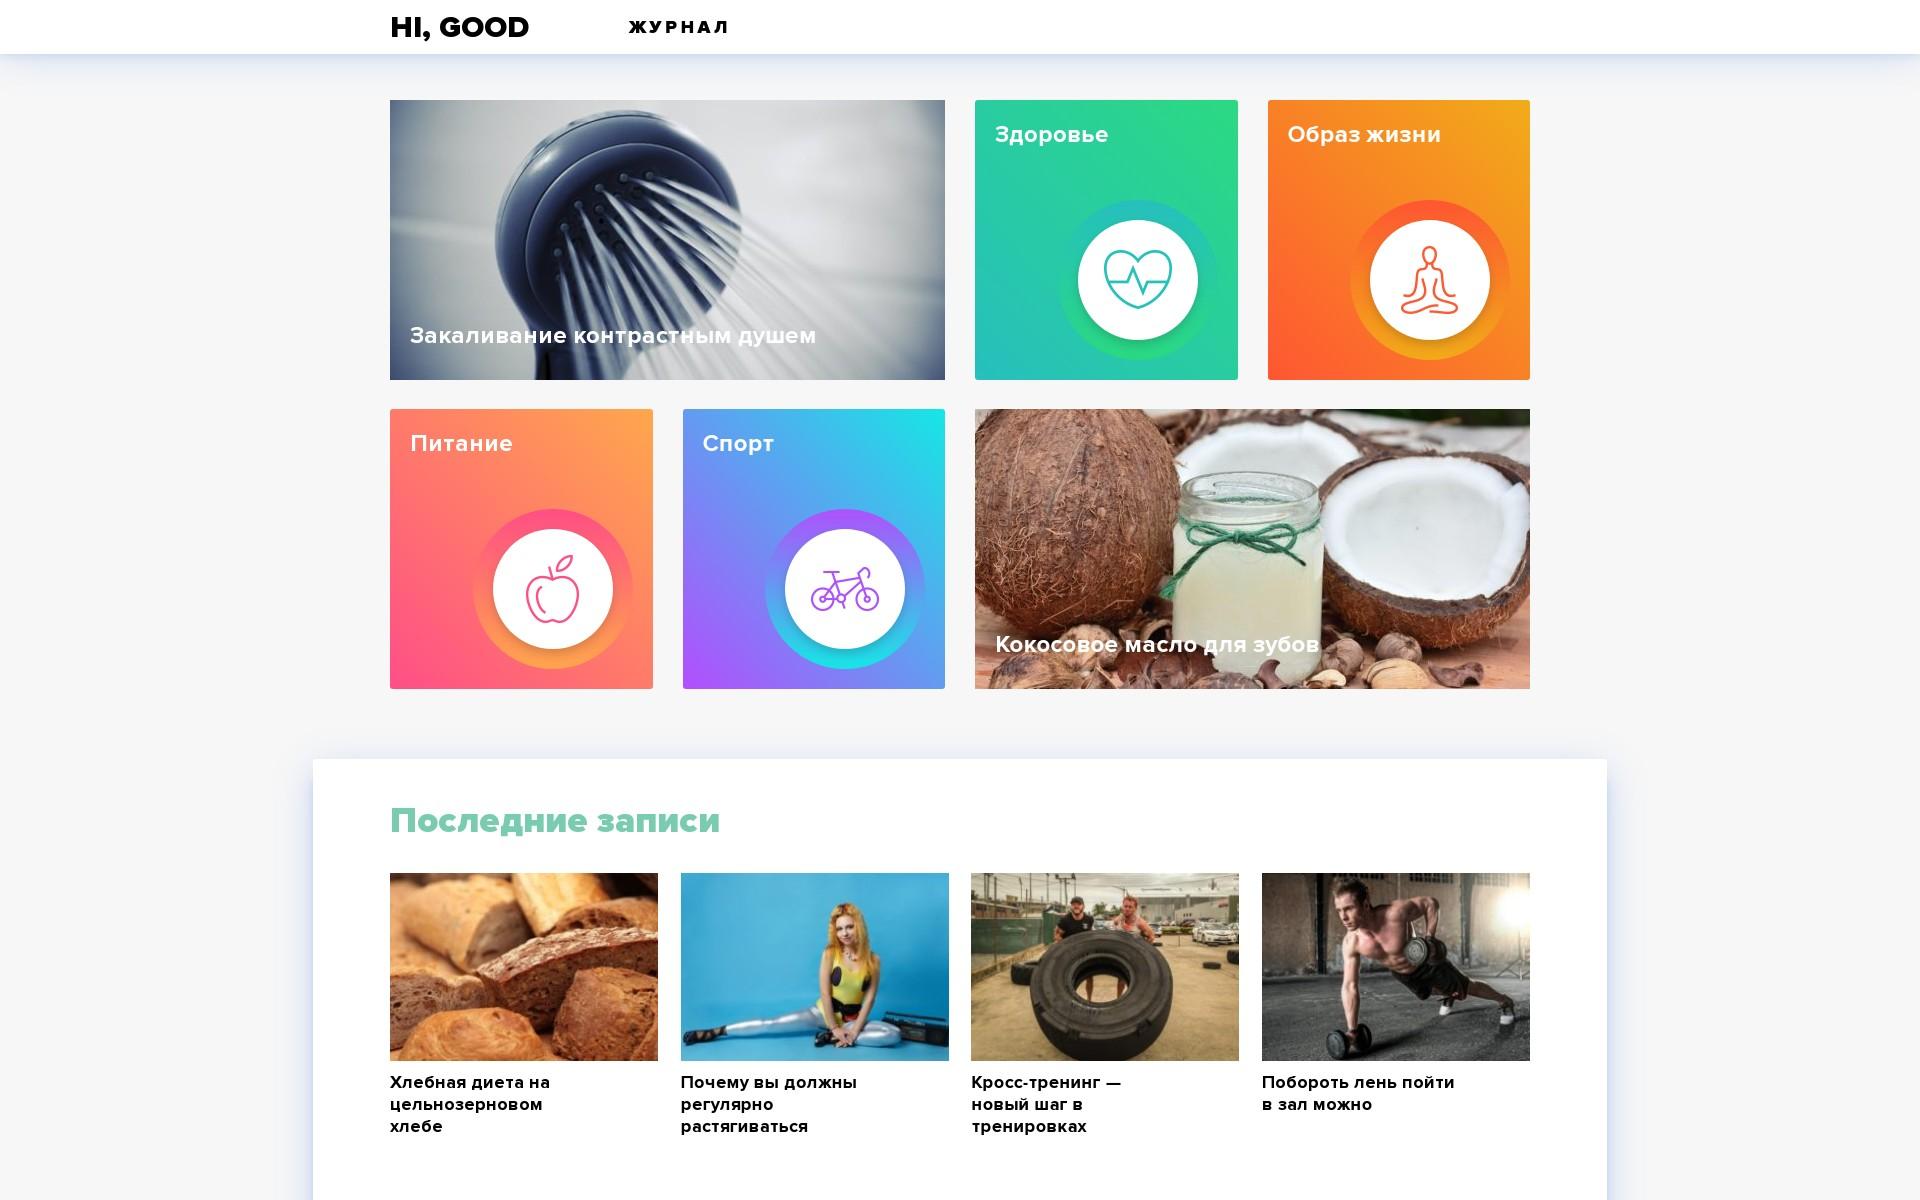Open the ЖУРНАЛ menu item
The image size is (1920, 1200).
click(x=679, y=27)
